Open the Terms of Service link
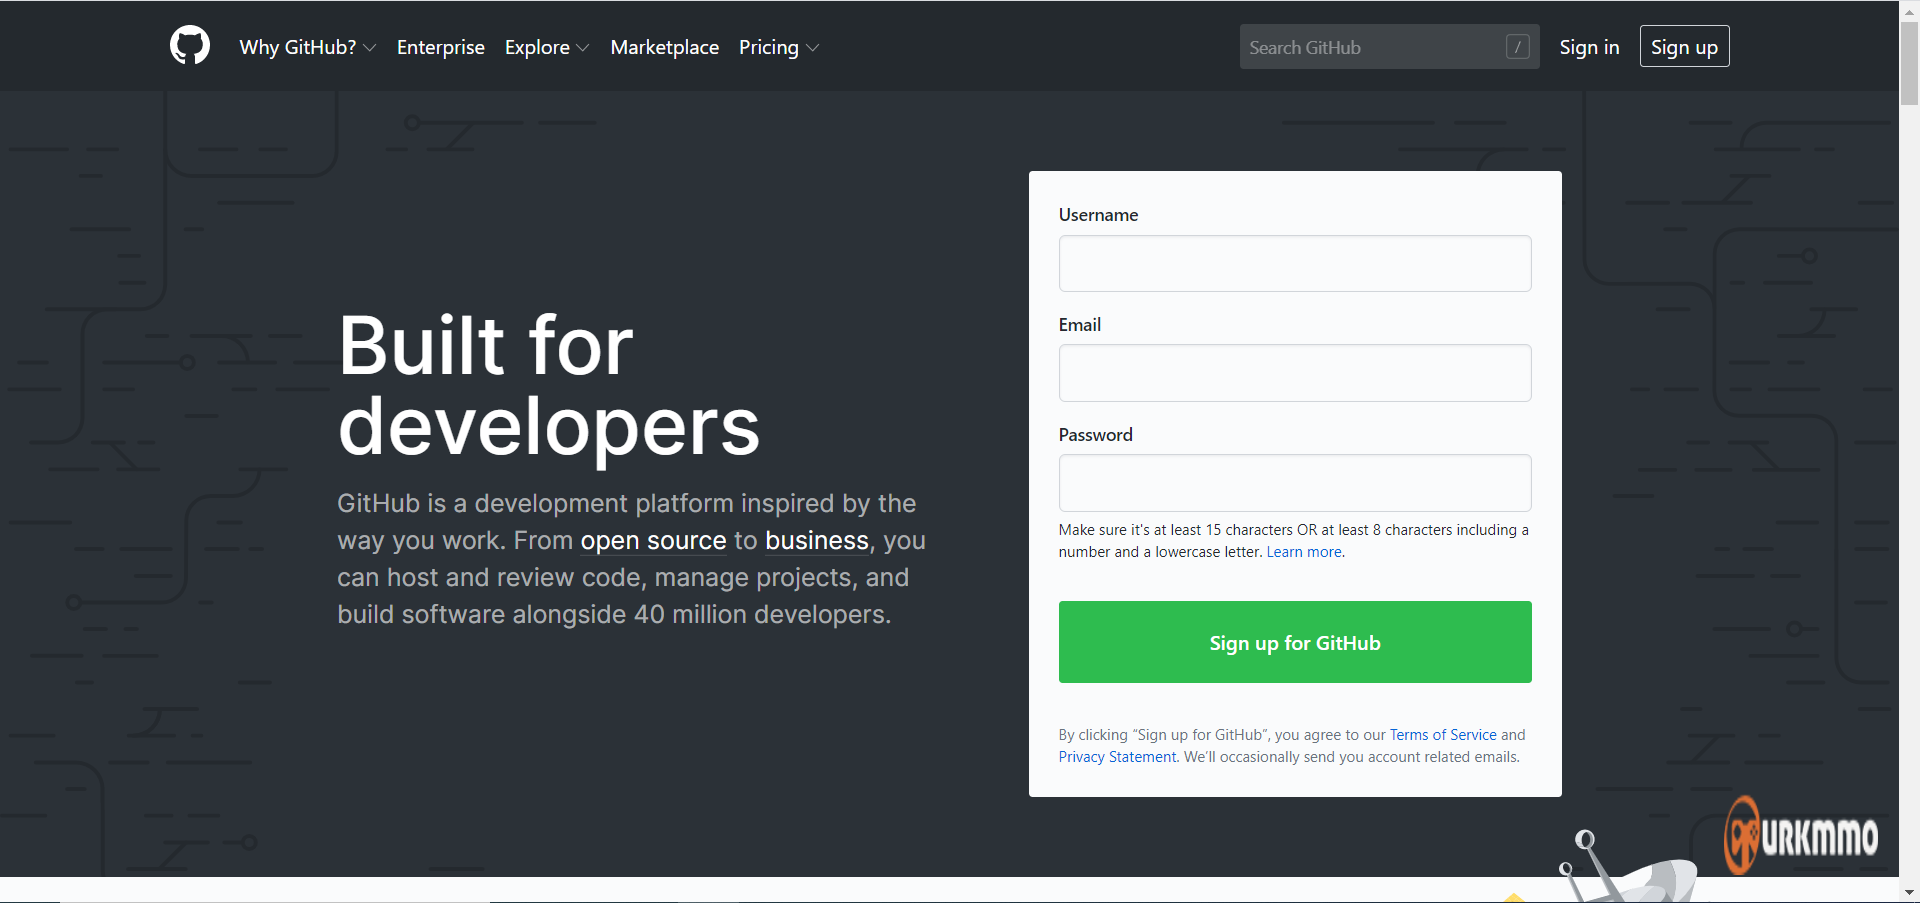The image size is (1920, 903). (1443, 735)
